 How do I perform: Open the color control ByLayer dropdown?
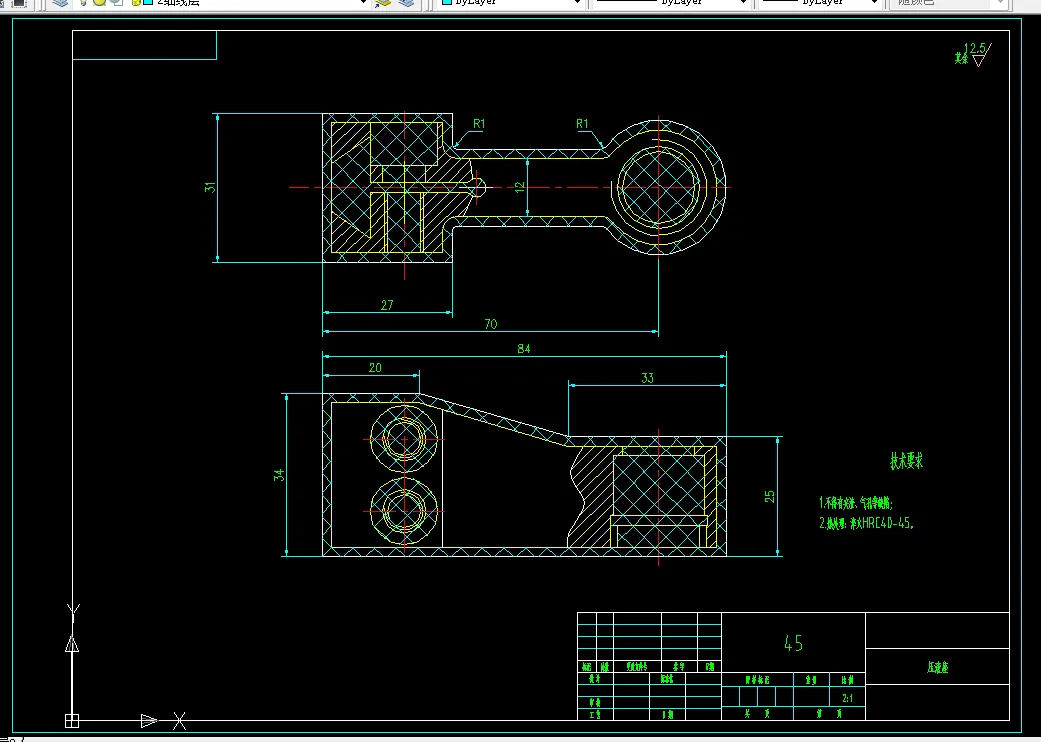(x=511, y=3)
